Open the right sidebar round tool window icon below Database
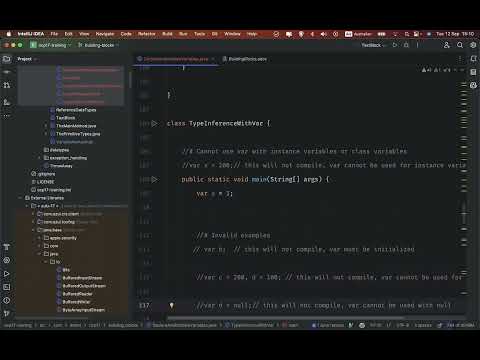480x360 pixels. point(473,85)
